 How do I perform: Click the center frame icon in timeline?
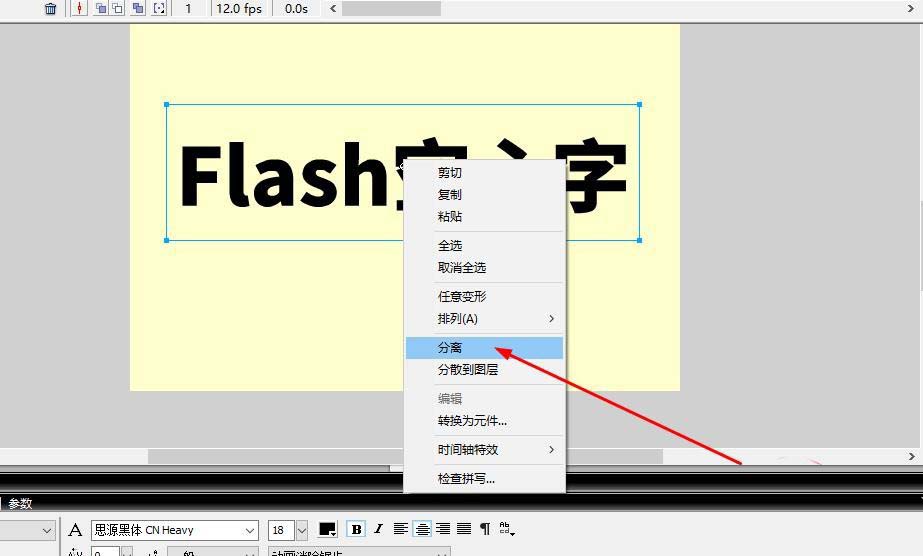click(x=79, y=8)
